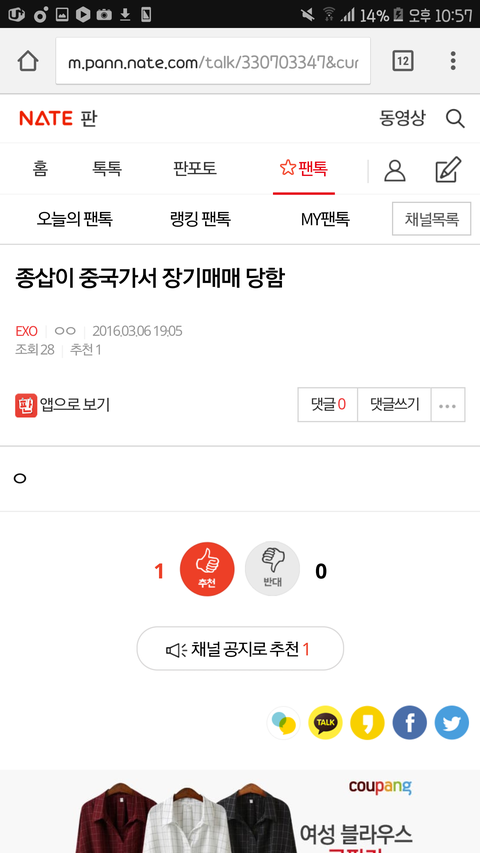
Task: Click the gray 반대 thumbs-down button
Action: (x=272, y=569)
